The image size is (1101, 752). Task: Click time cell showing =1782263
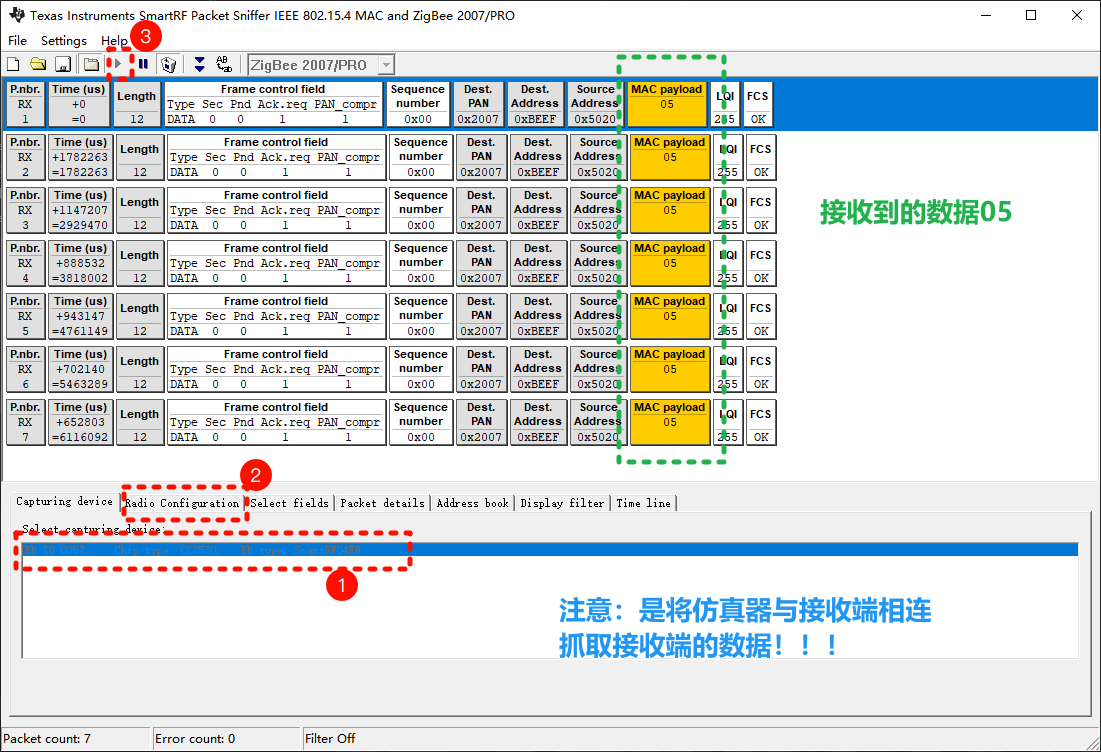point(81,157)
